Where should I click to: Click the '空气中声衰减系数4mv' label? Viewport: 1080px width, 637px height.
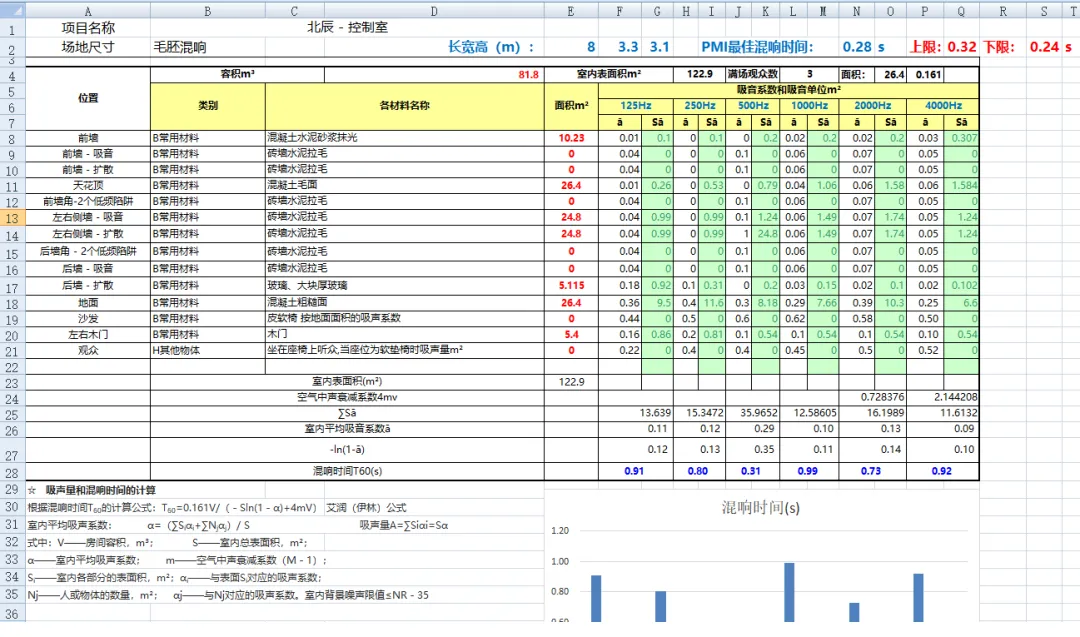pos(347,397)
